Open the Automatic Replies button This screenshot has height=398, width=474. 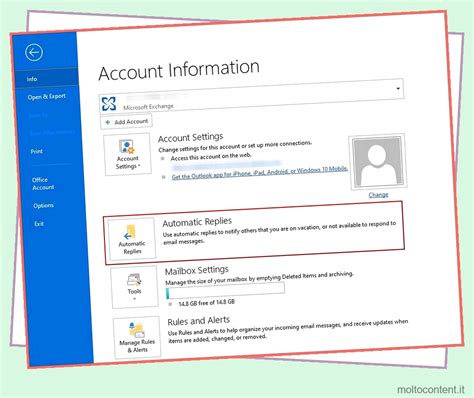point(132,239)
